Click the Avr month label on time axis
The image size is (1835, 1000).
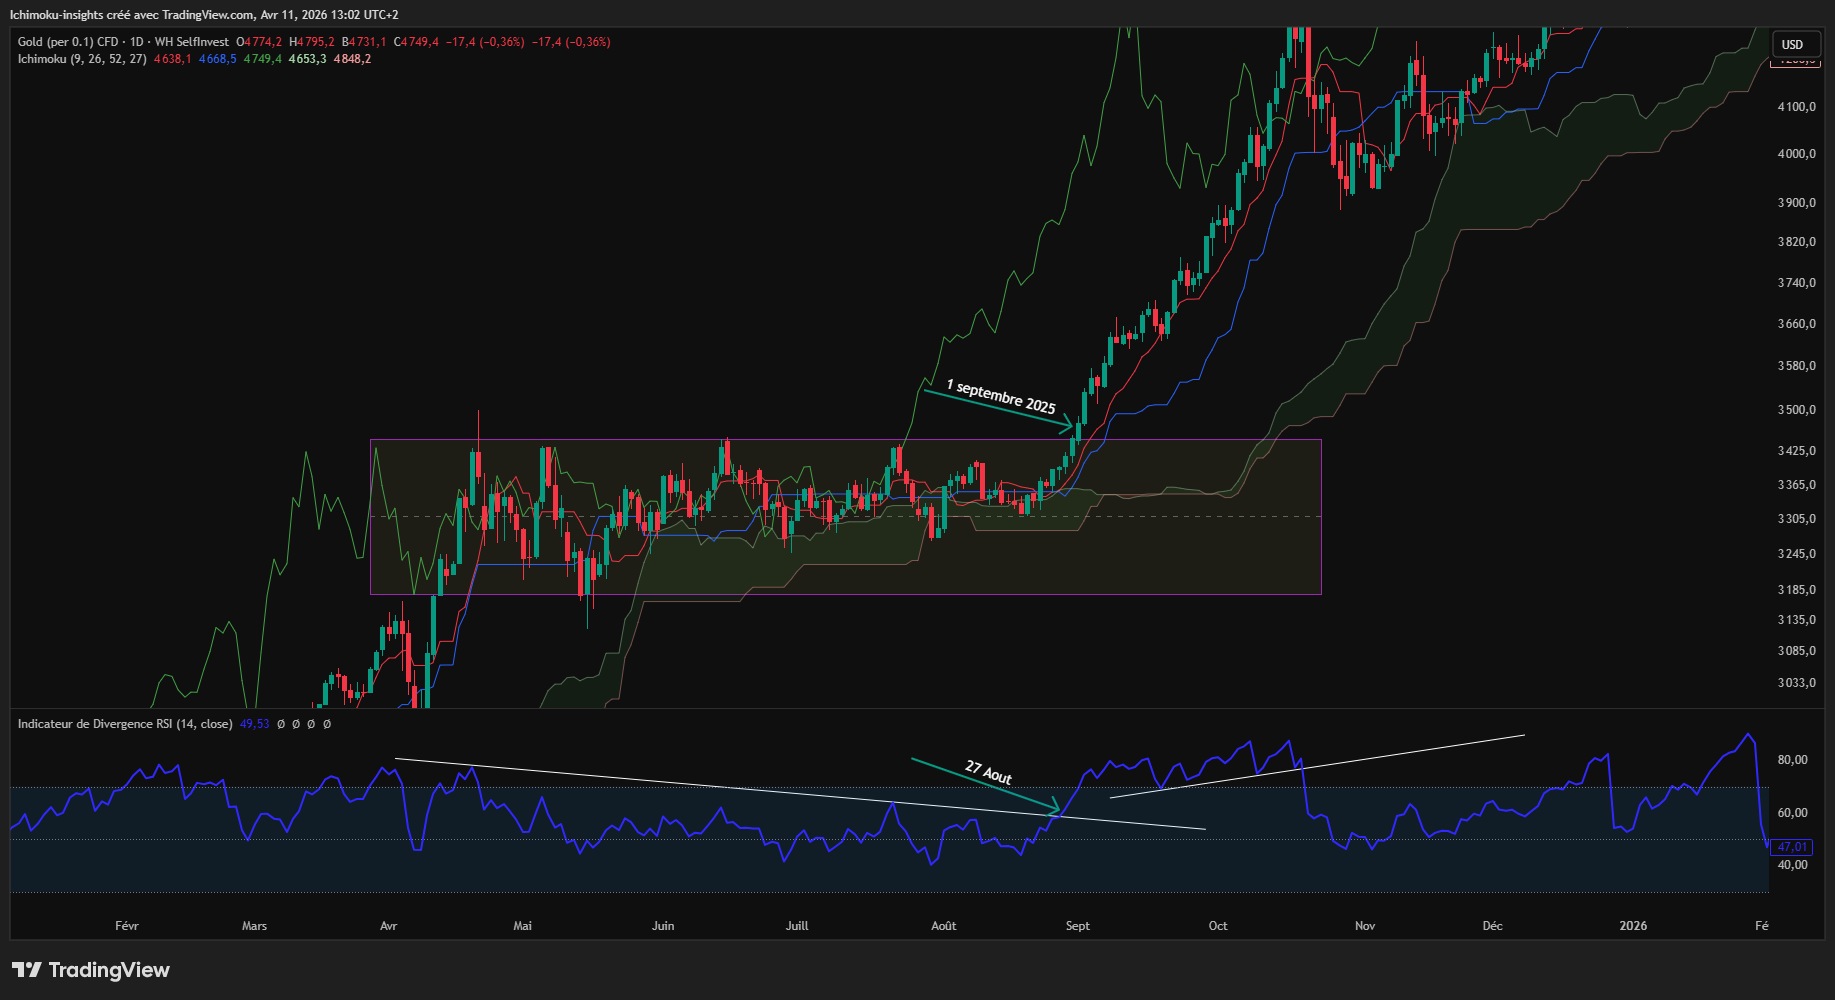(x=388, y=926)
